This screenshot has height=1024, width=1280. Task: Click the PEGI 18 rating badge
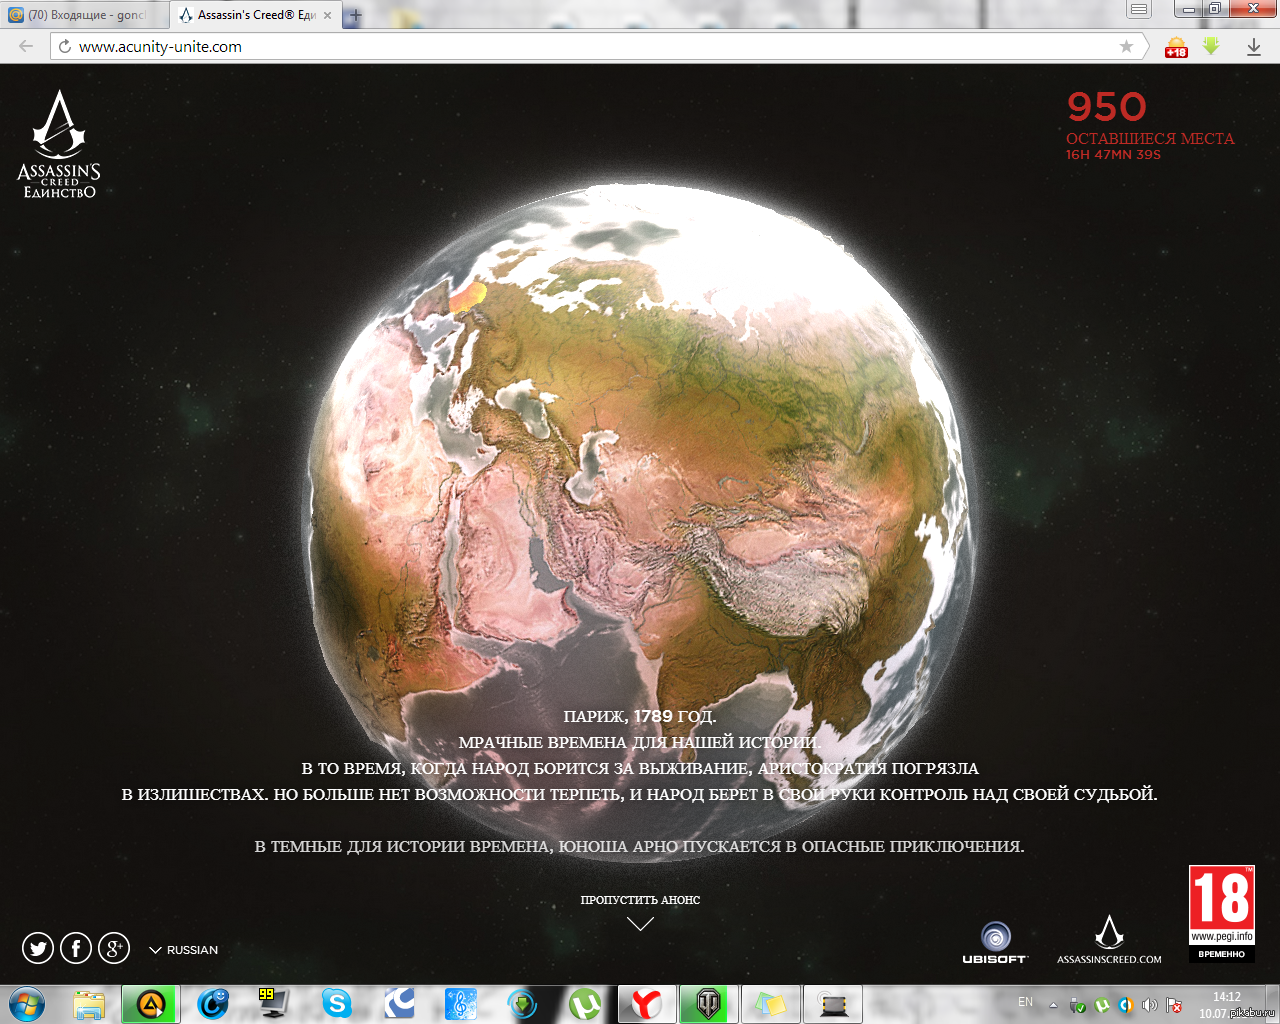pos(1221,912)
